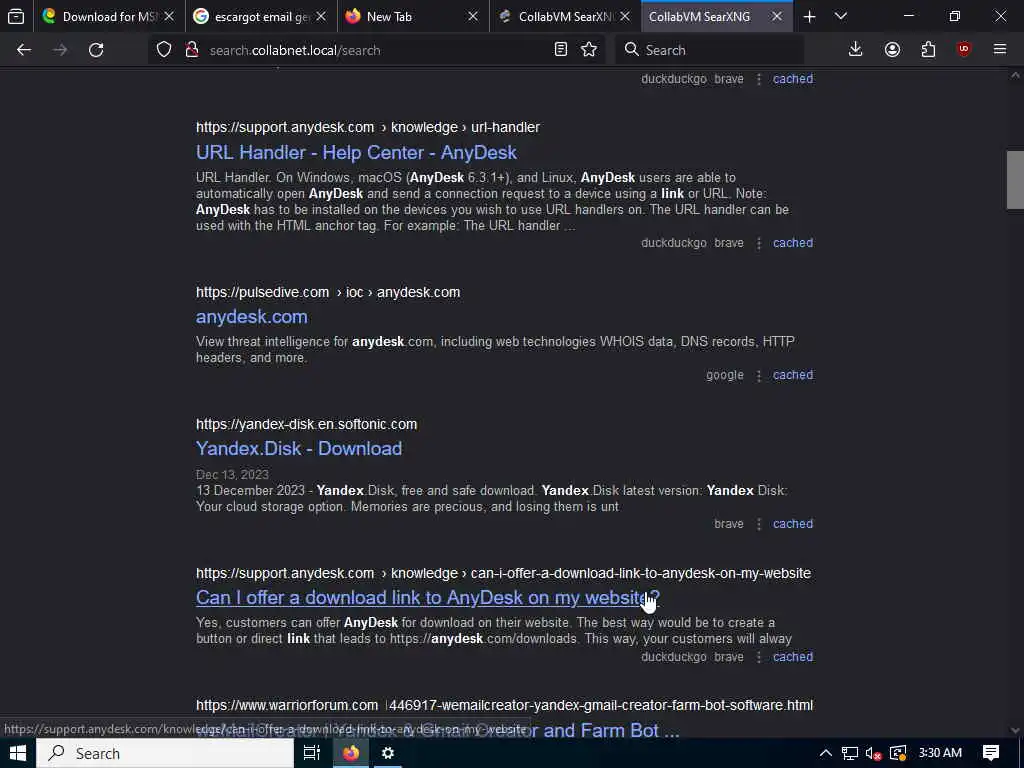Image resolution: width=1024 pixels, height=768 pixels.
Task: Open cached copy of download link result
Action: (793, 657)
